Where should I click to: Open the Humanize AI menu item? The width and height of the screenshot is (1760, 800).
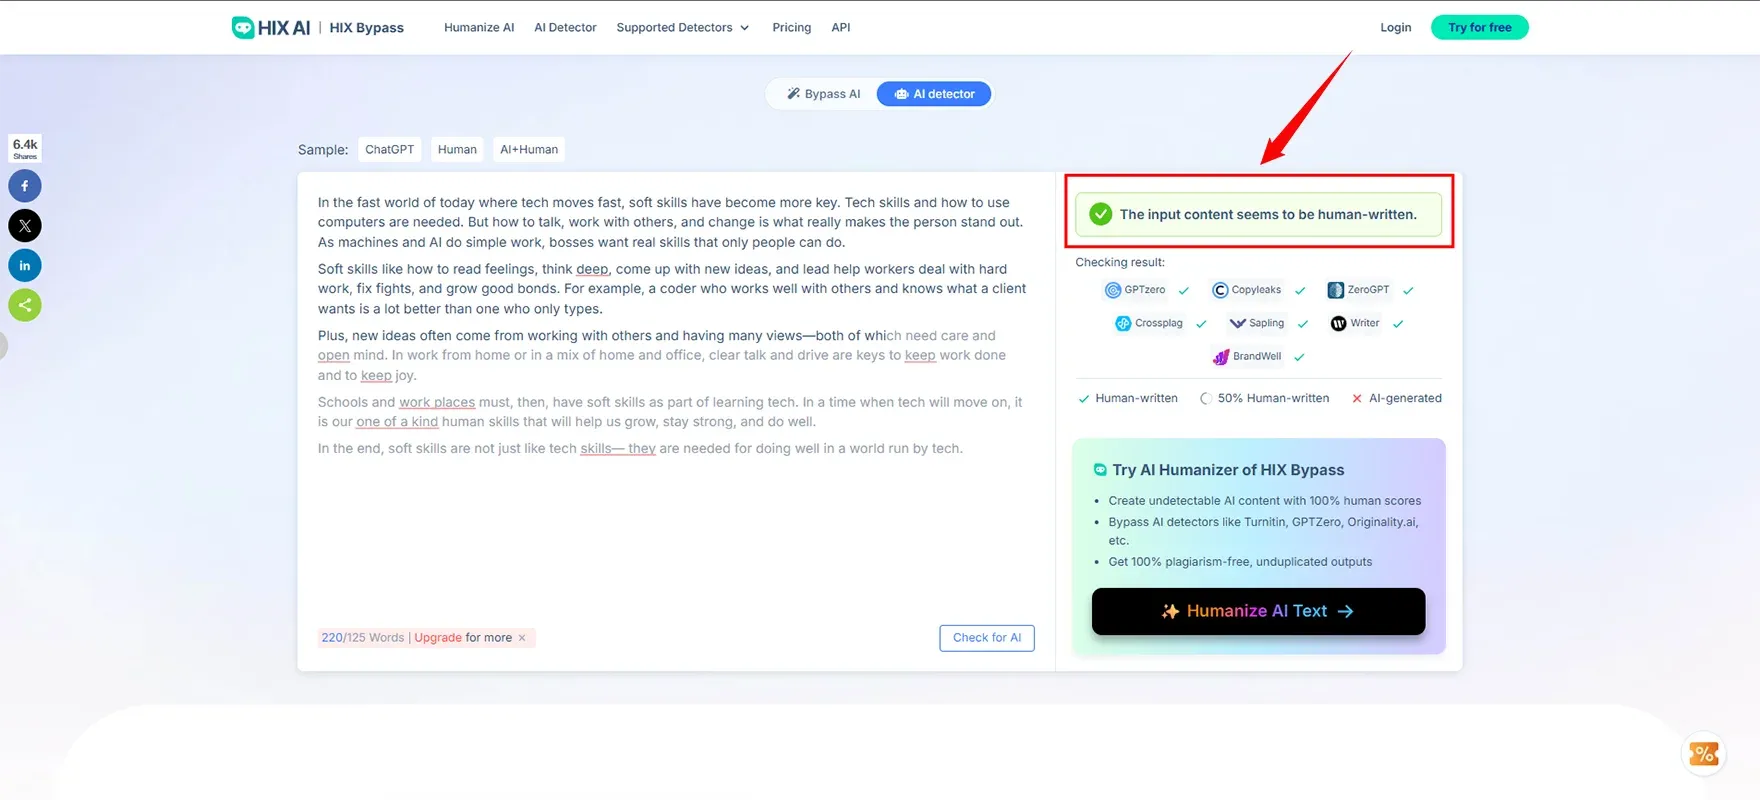[479, 27]
